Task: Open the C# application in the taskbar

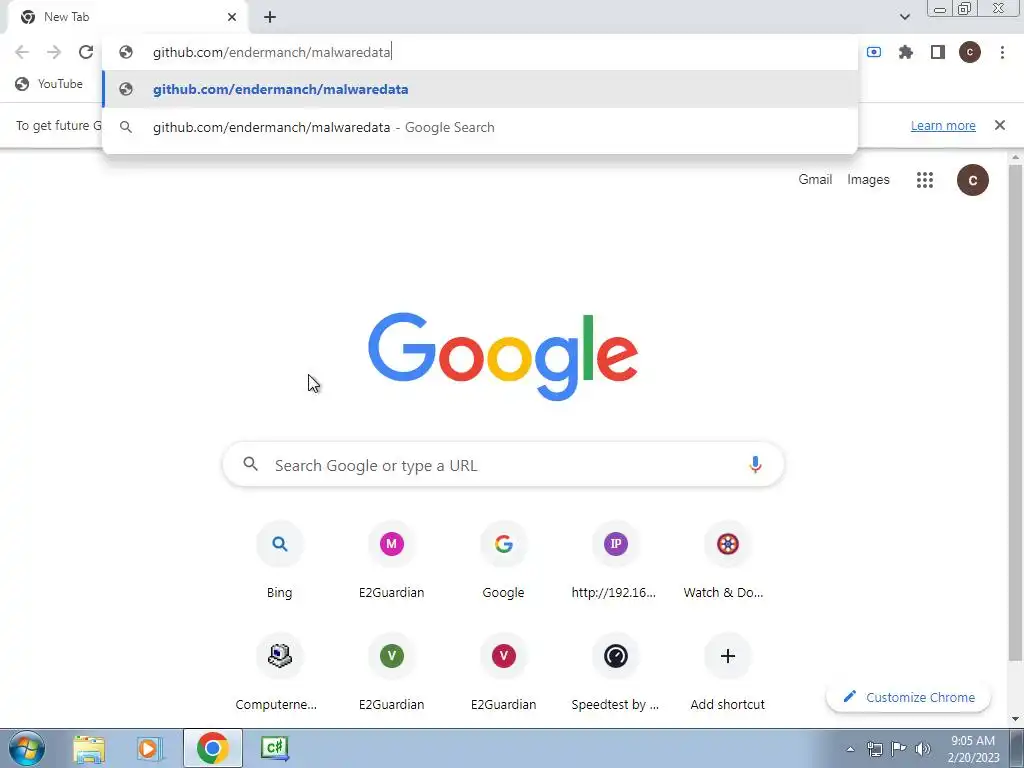Action: (274, 748)
